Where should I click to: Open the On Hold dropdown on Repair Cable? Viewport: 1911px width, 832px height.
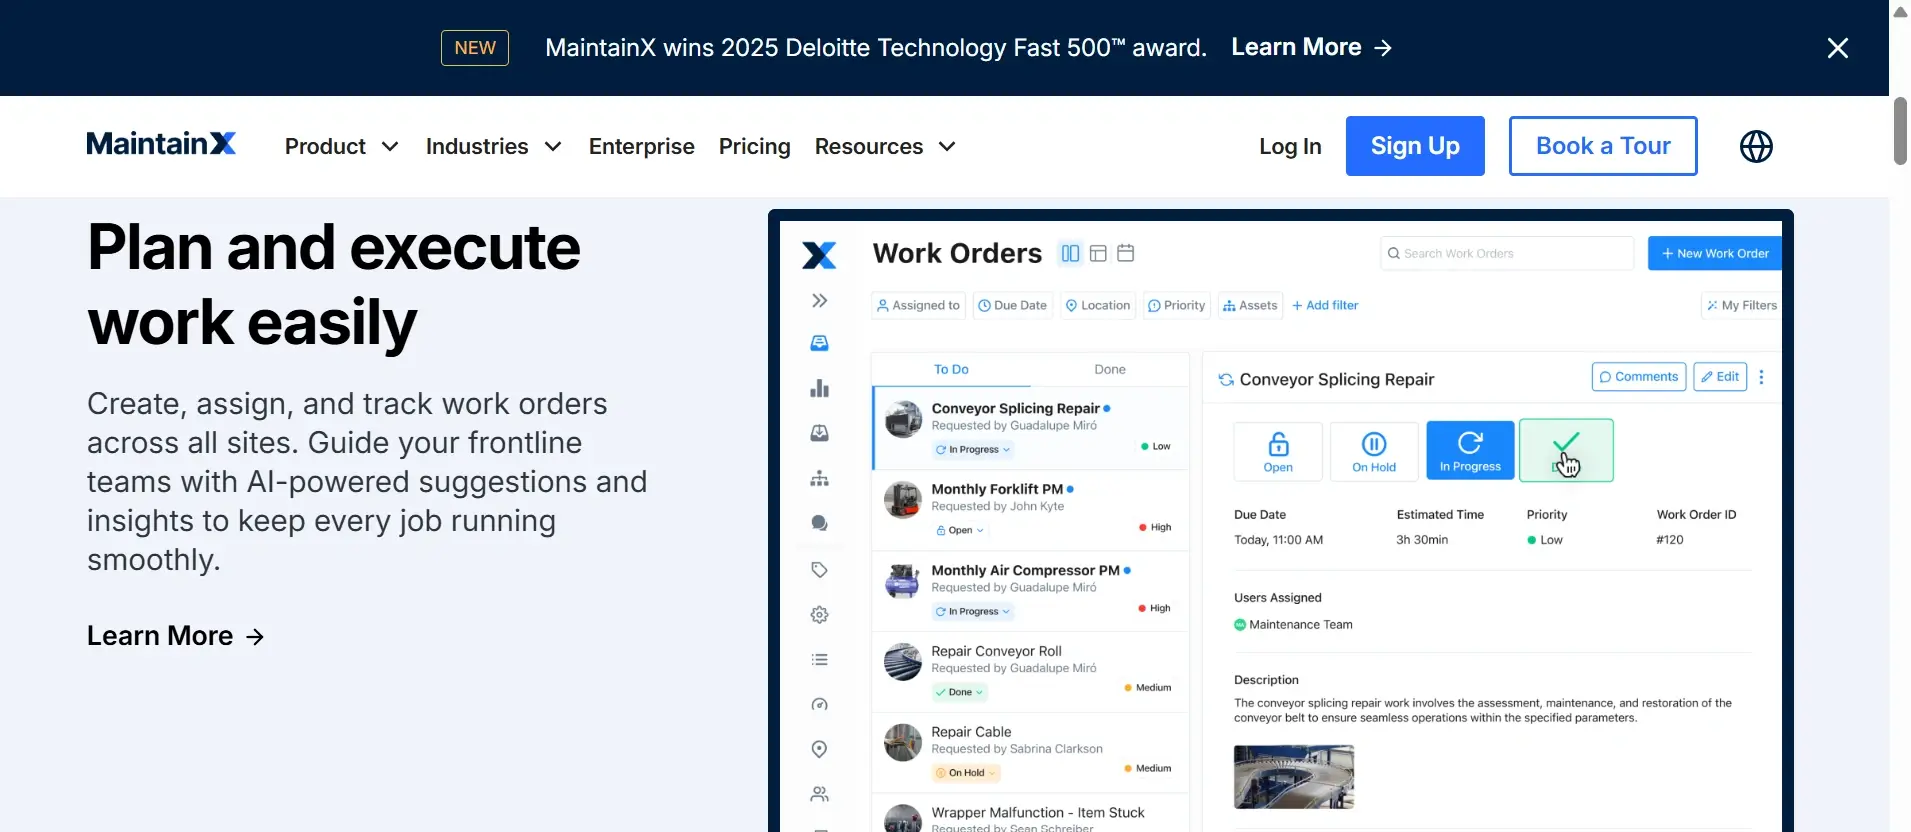coord(967,773)
